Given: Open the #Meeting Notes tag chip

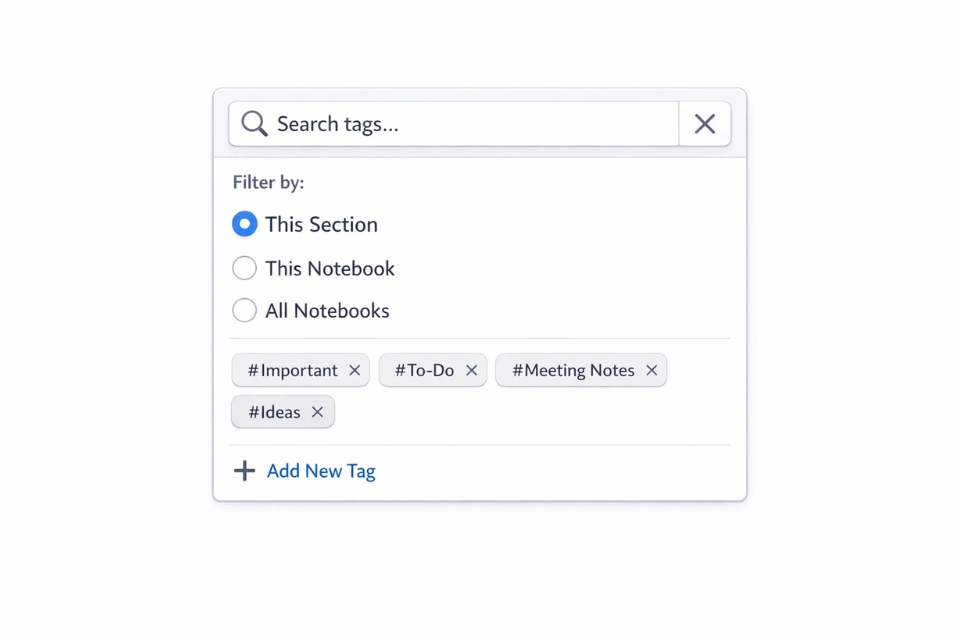Looking at the screenshot, I should pos(572,370).
